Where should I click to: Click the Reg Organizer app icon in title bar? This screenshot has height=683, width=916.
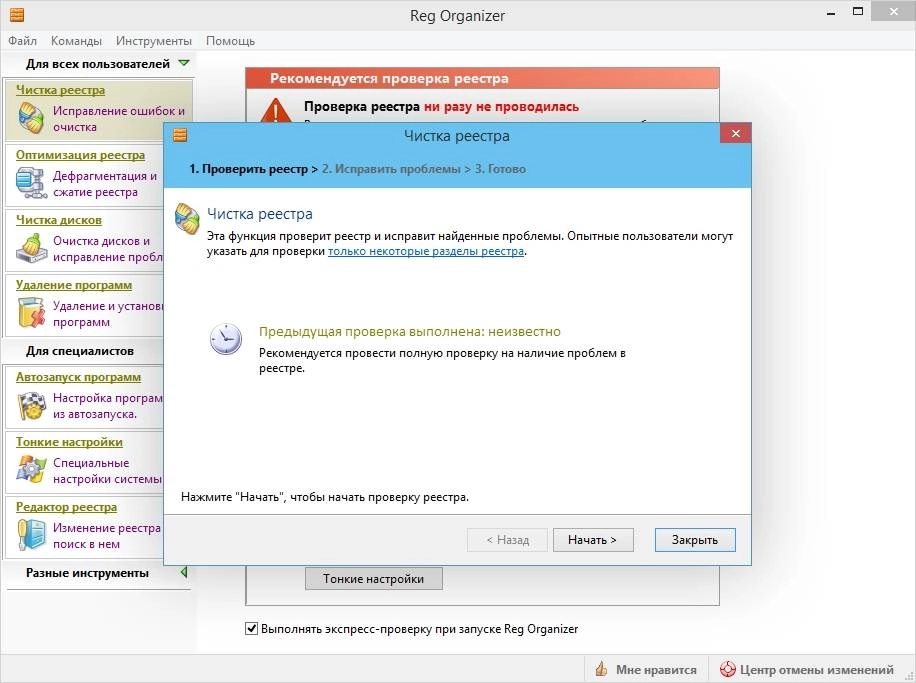coord(17,14)
